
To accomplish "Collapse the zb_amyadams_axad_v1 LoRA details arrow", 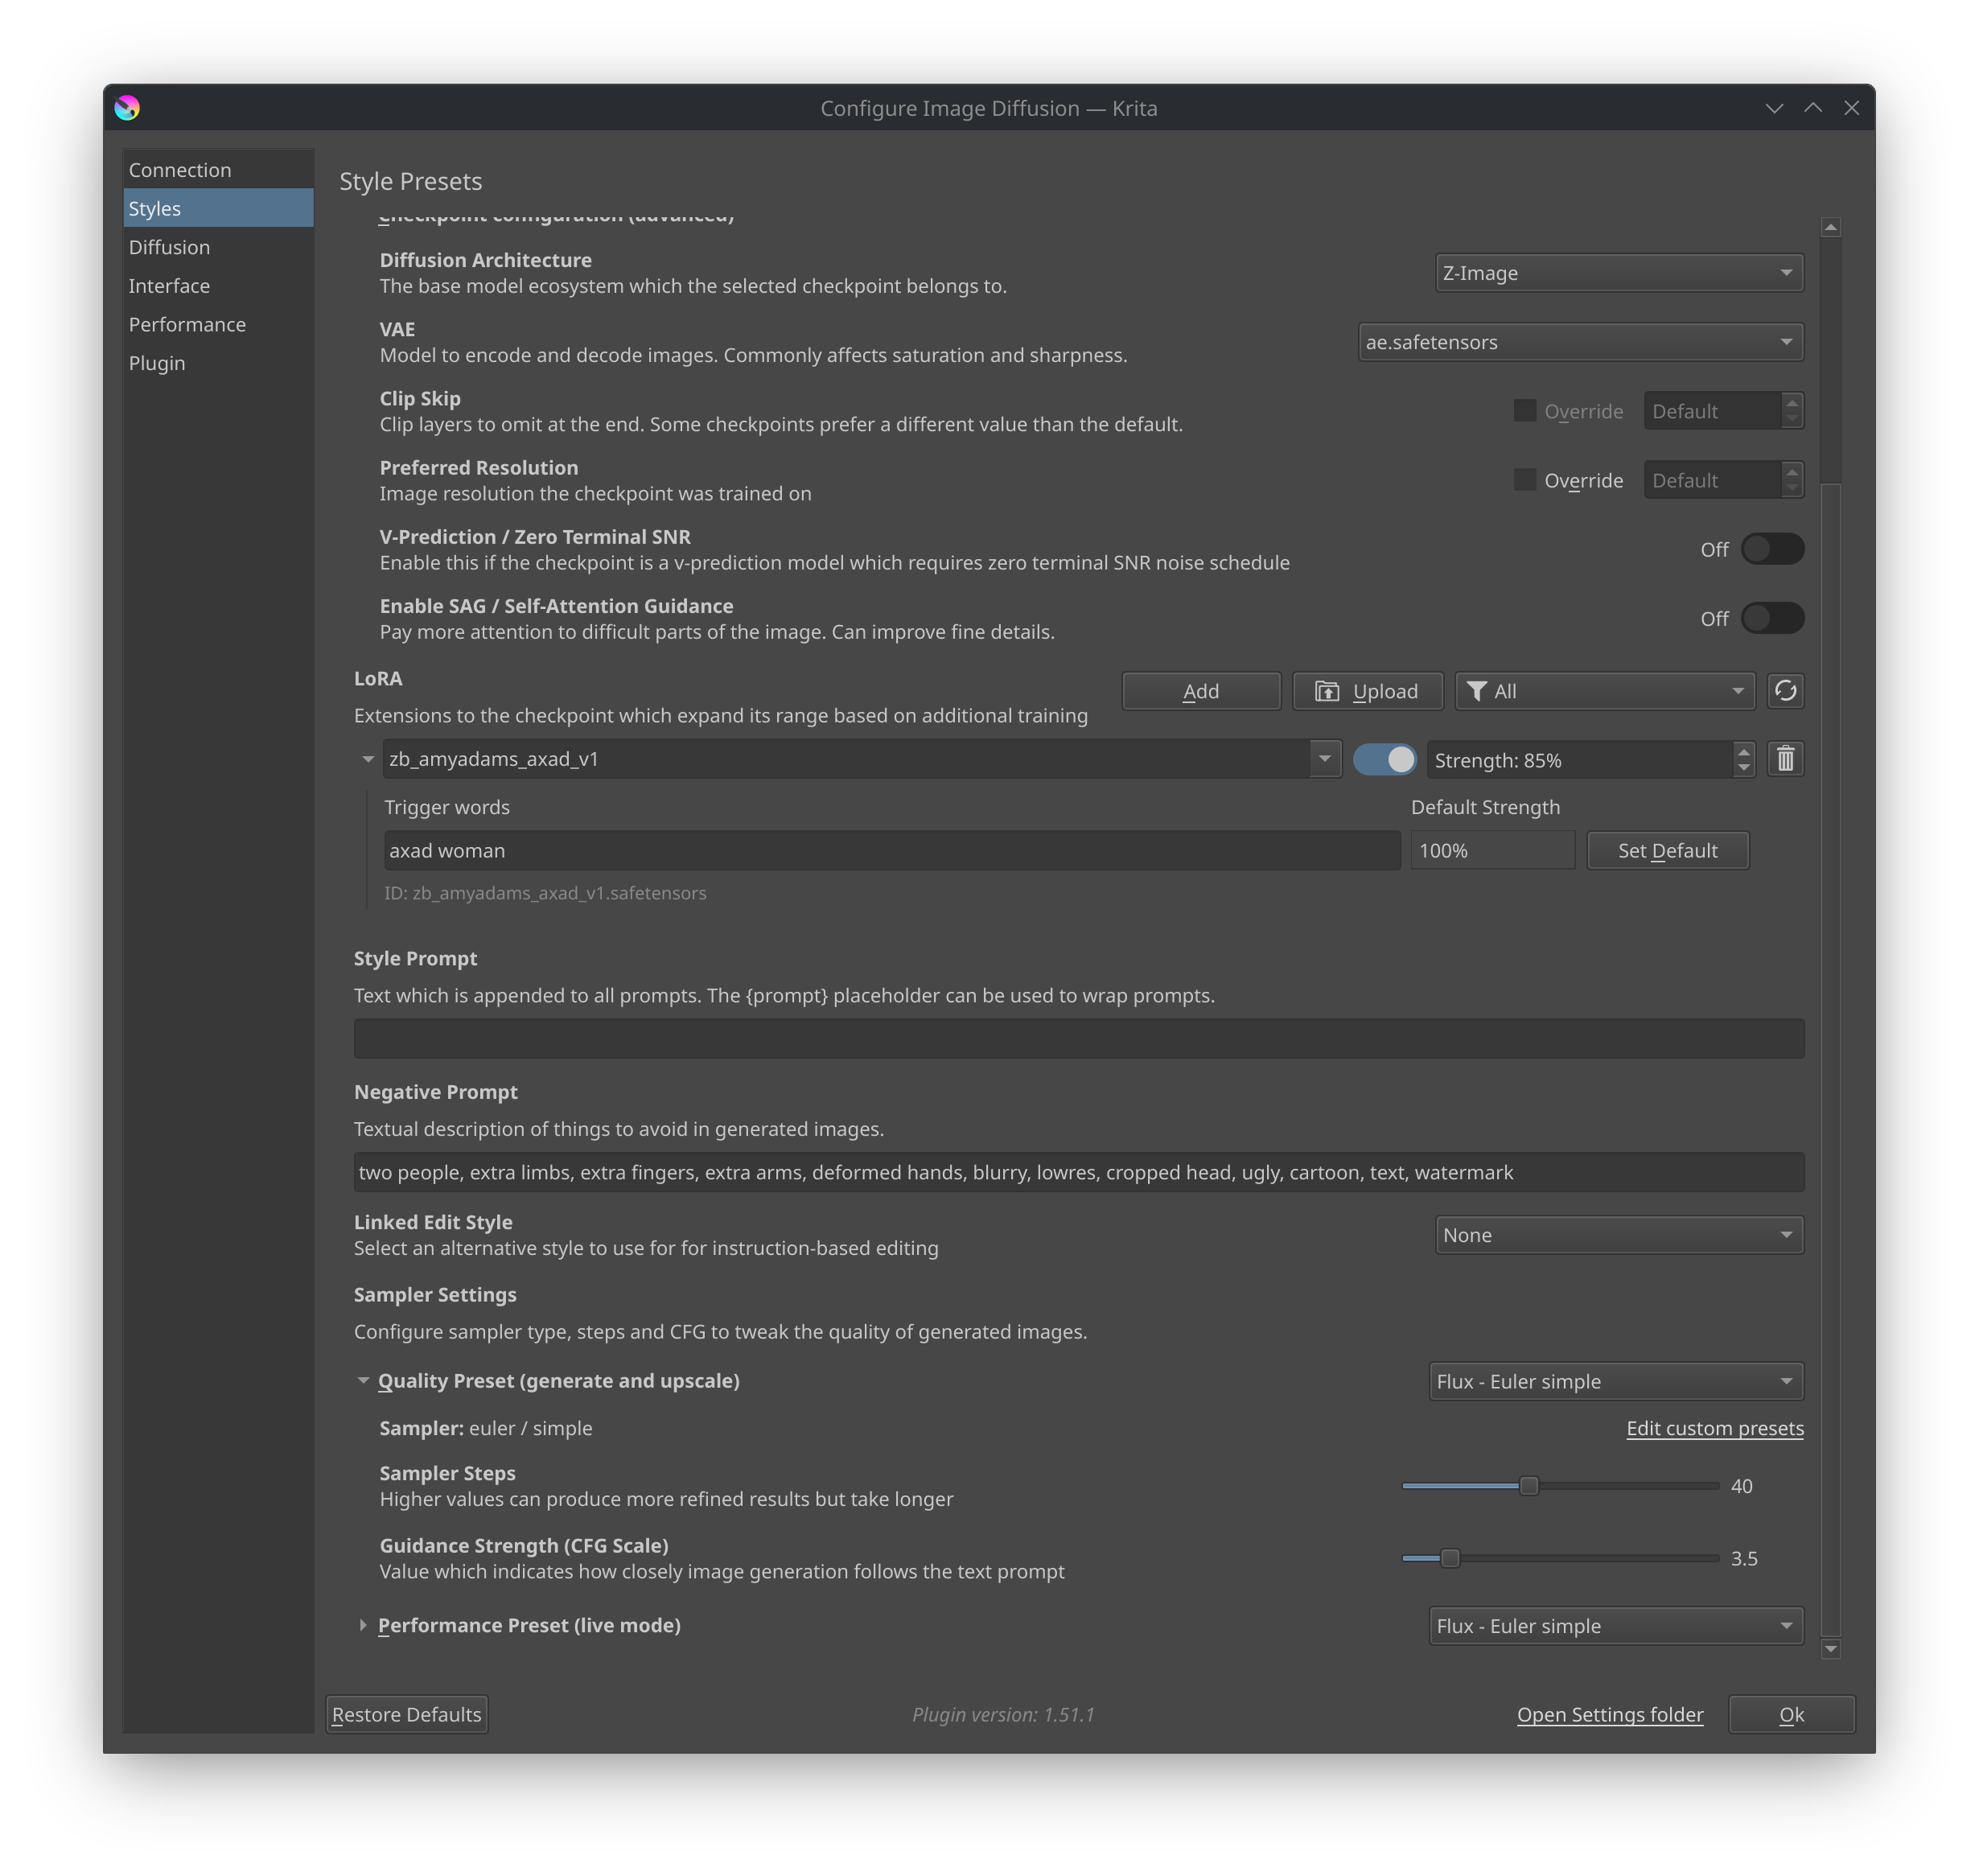I will click(368, 760).
